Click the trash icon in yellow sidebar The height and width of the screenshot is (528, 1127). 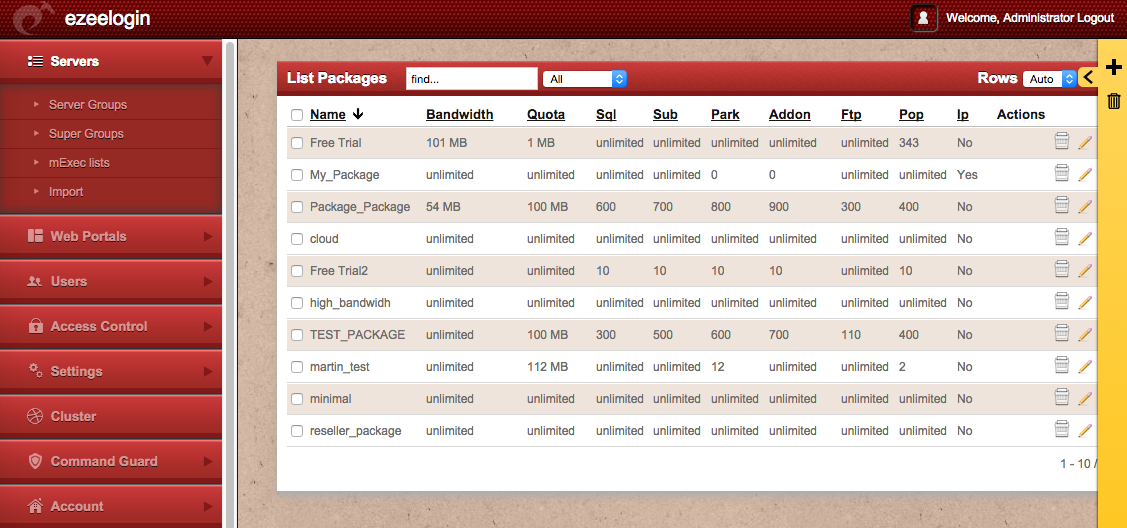click(1113, 101)
